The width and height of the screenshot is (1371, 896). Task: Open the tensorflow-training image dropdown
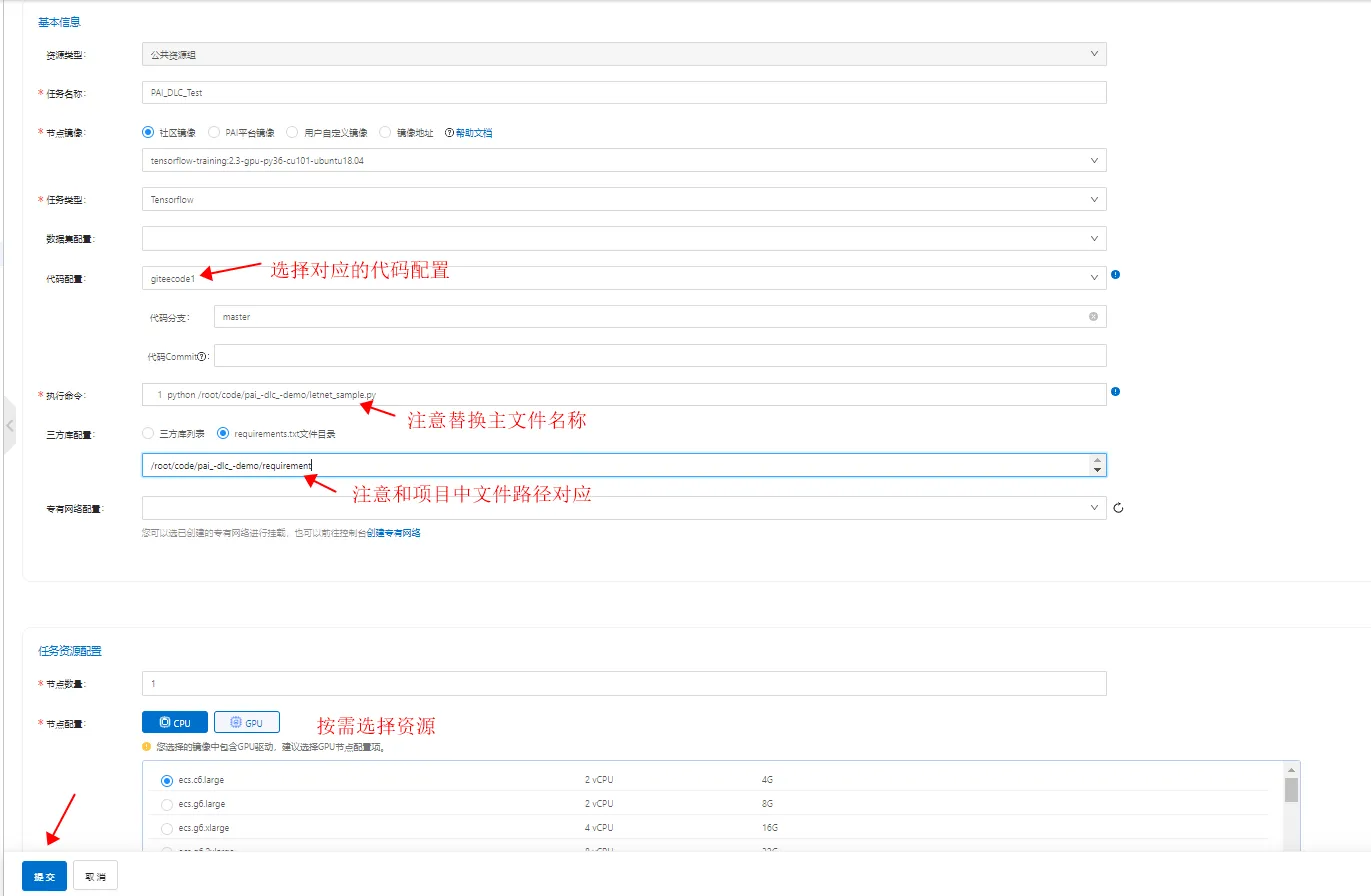pyautogui.click(x=624, y=160)
